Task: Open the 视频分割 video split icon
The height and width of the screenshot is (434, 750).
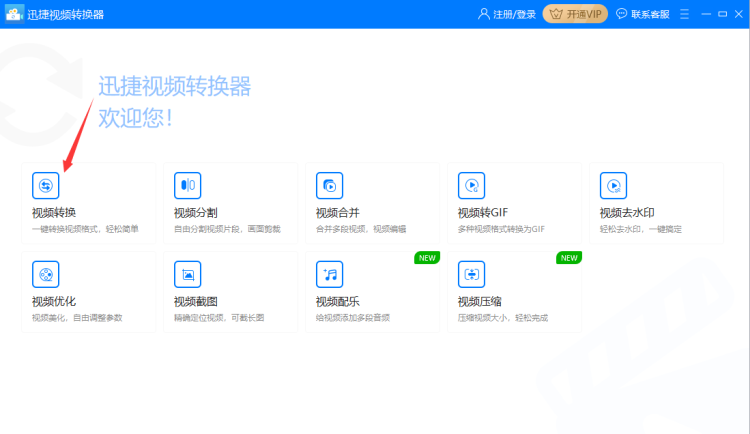Action: coord(188,185)
